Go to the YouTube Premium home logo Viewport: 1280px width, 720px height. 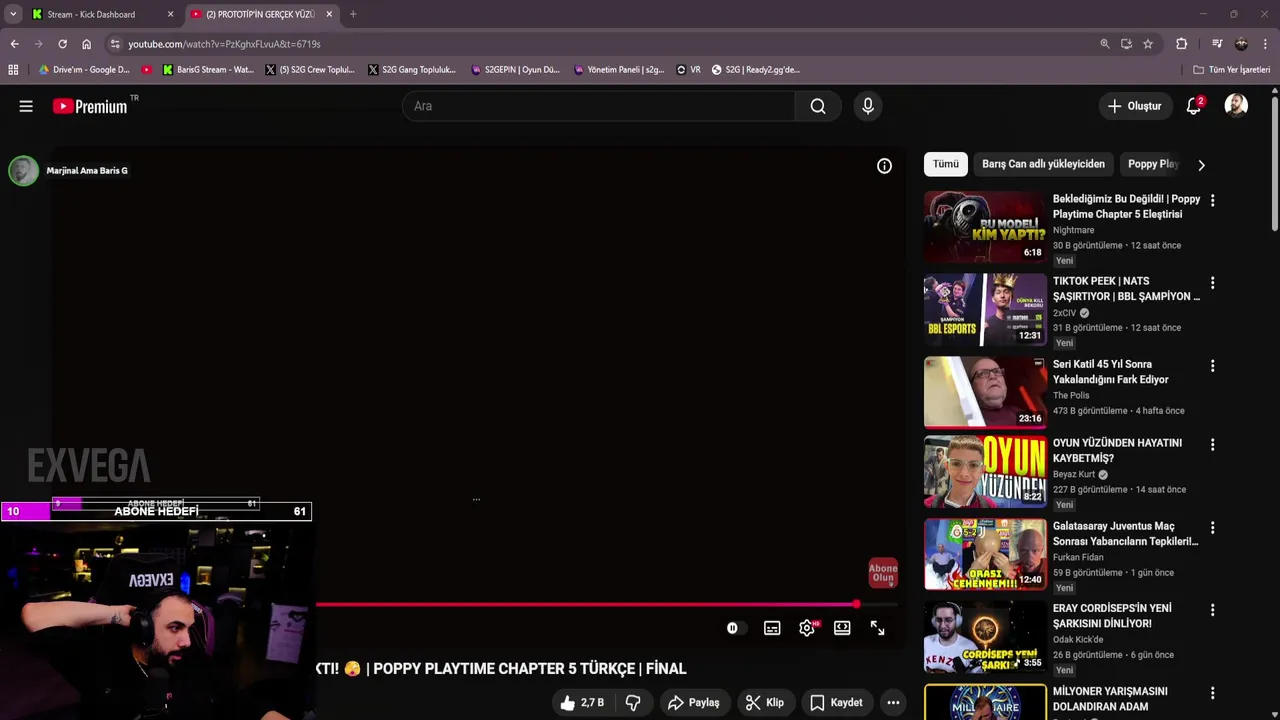point(91,106)
